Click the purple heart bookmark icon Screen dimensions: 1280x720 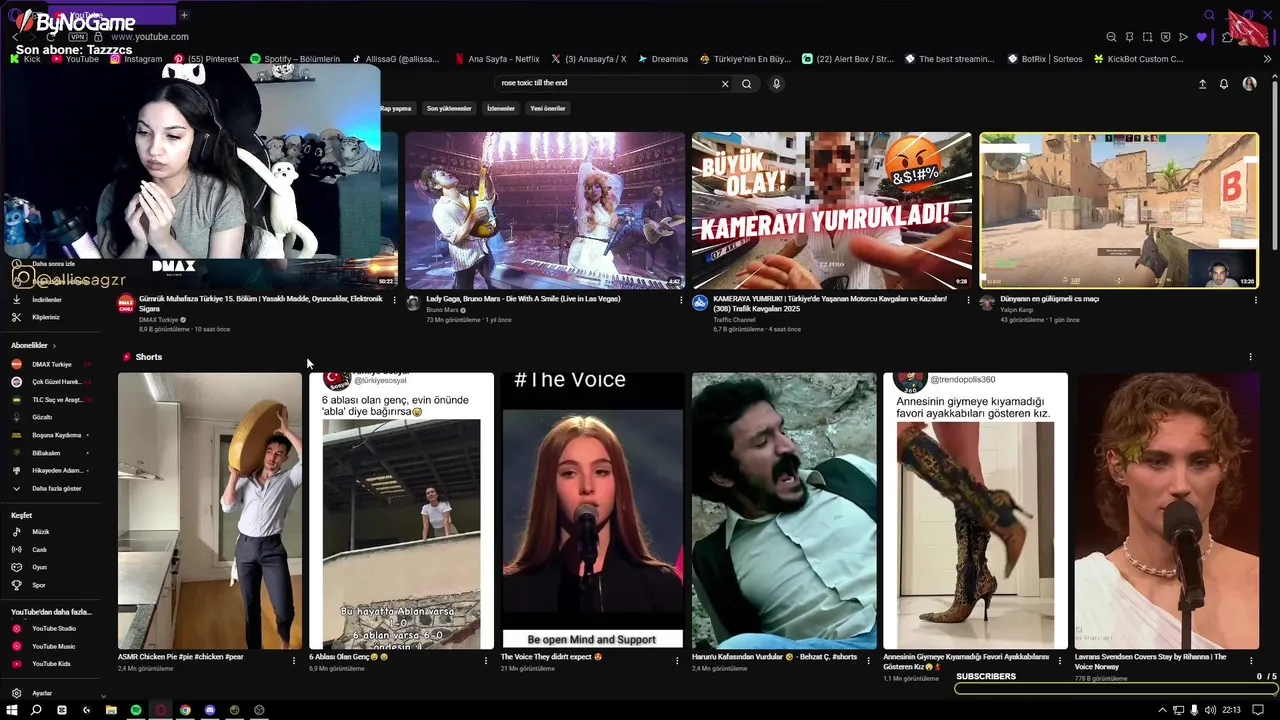coord(1201,37)
